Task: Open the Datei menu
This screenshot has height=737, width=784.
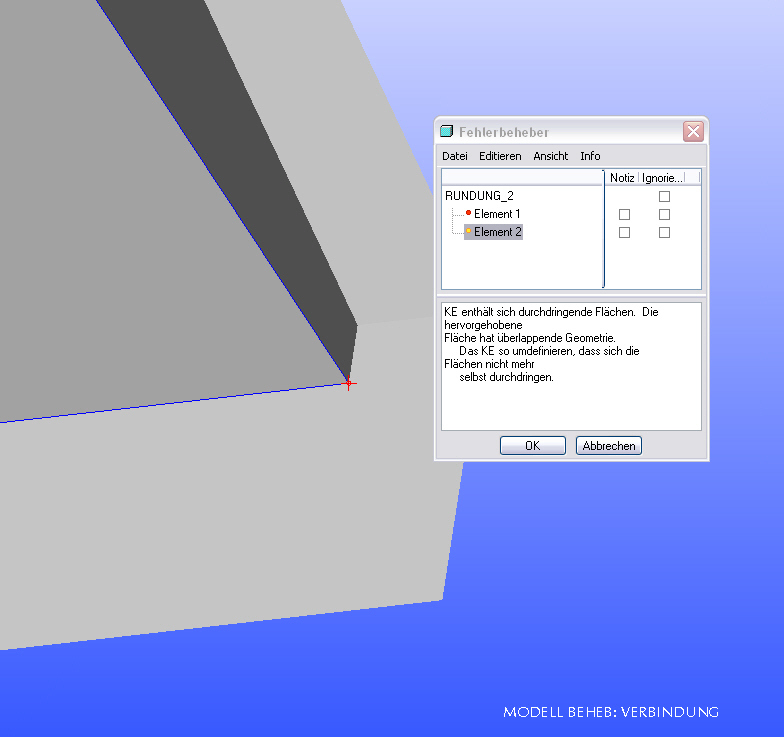Action: pos(454,156)
